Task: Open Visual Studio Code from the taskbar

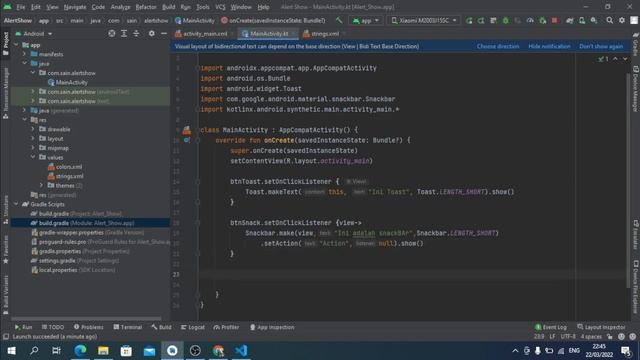Action: (x=241, y=351)
